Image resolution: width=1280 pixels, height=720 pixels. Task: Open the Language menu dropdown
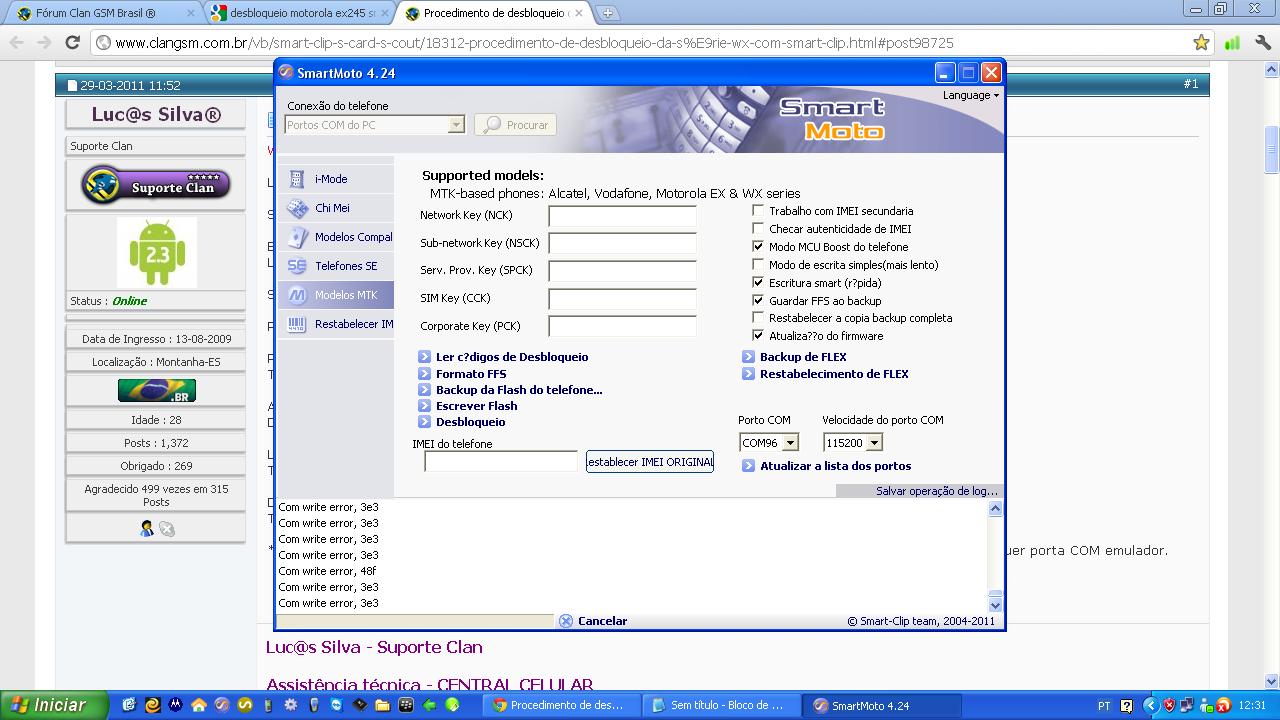coord(971,96)
